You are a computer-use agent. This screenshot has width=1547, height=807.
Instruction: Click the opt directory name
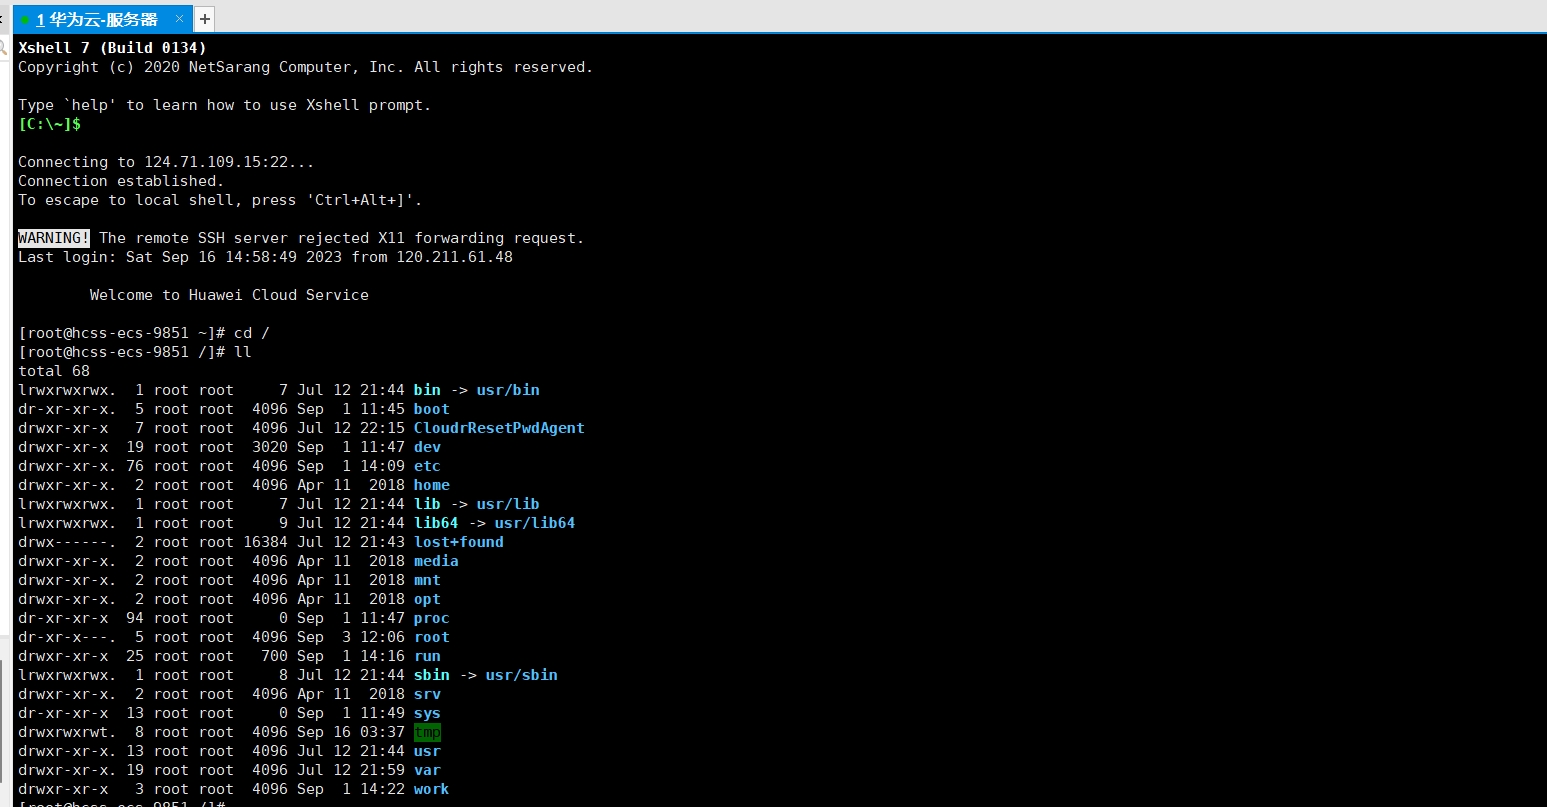click(x=427, y=599)
